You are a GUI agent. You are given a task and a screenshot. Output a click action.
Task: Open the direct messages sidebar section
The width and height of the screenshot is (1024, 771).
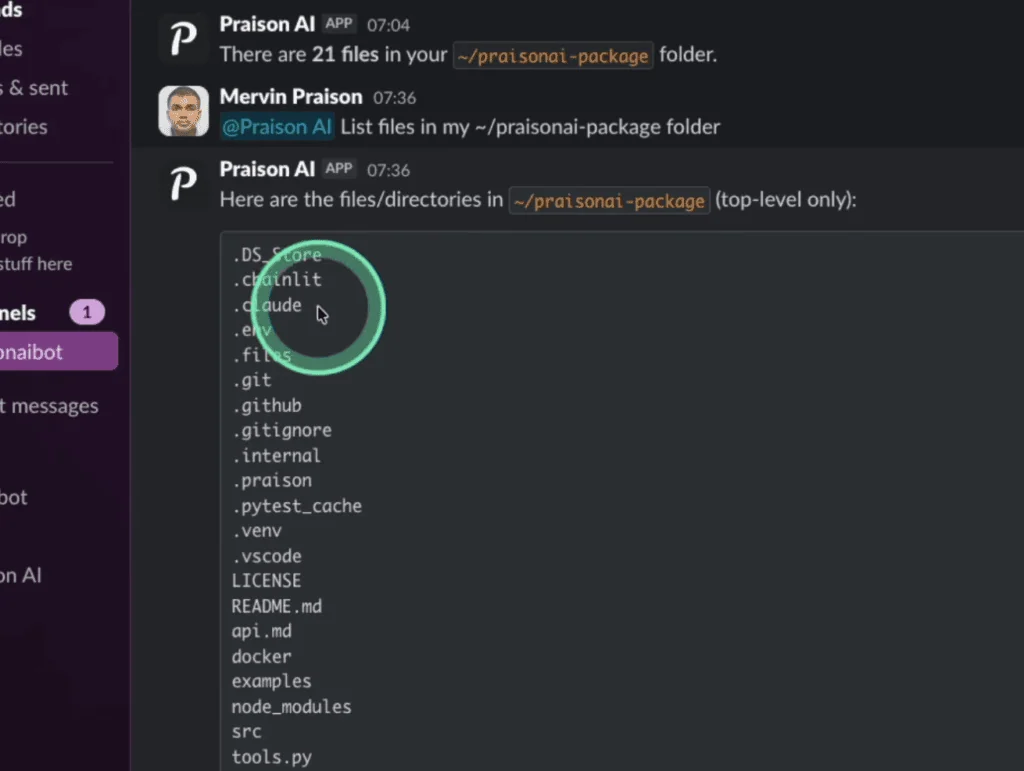coord(50,406)
